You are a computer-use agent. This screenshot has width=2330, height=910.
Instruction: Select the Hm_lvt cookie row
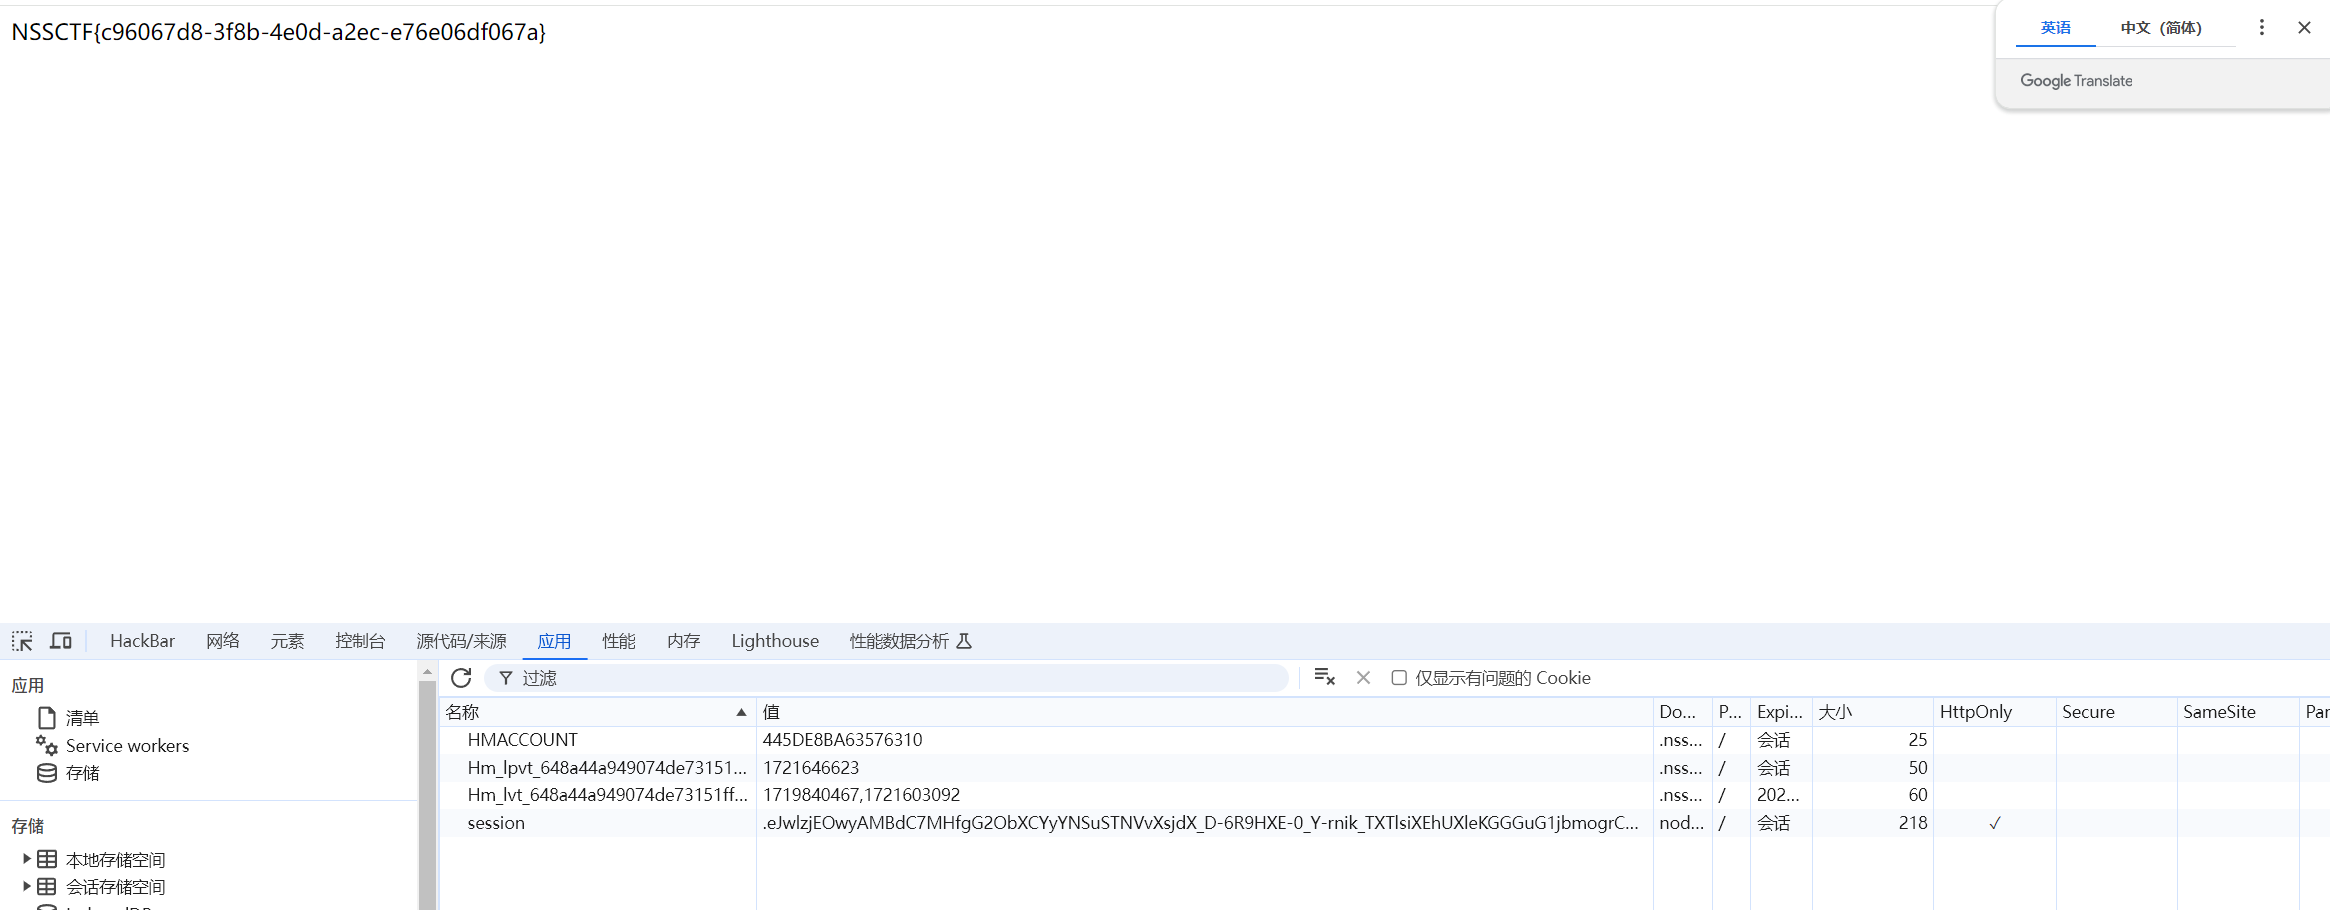pyautogui.click(x=1385, y=795)
